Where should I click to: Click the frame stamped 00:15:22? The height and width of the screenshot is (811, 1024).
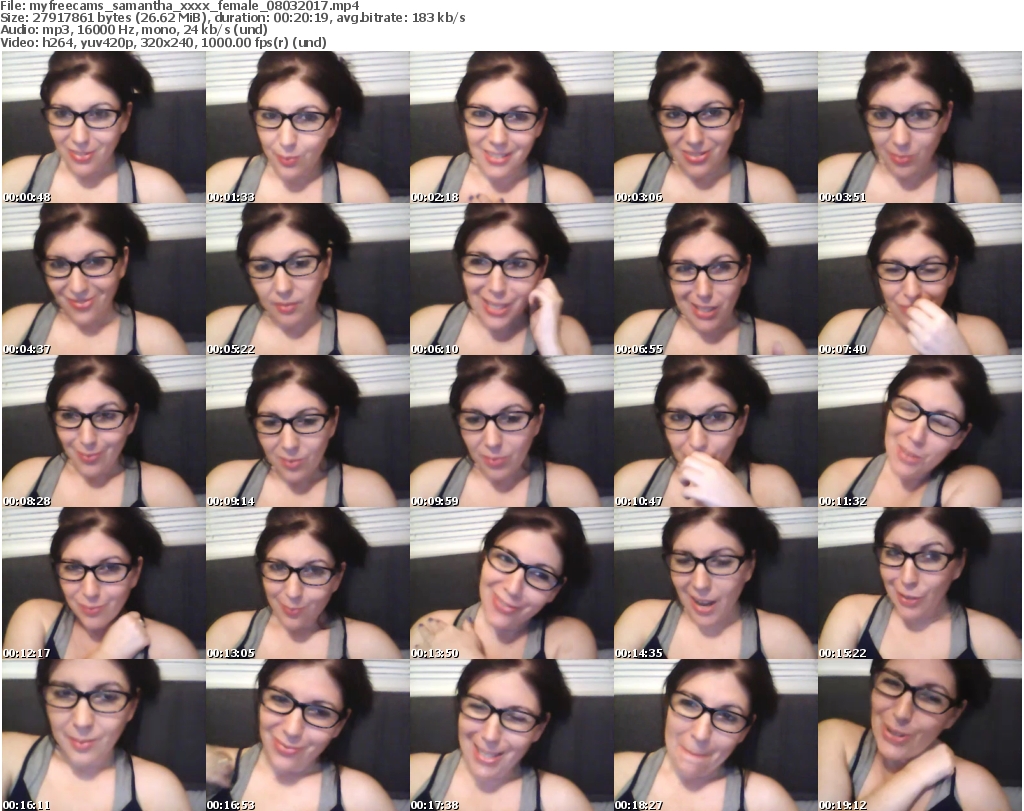tap(920, 583)
